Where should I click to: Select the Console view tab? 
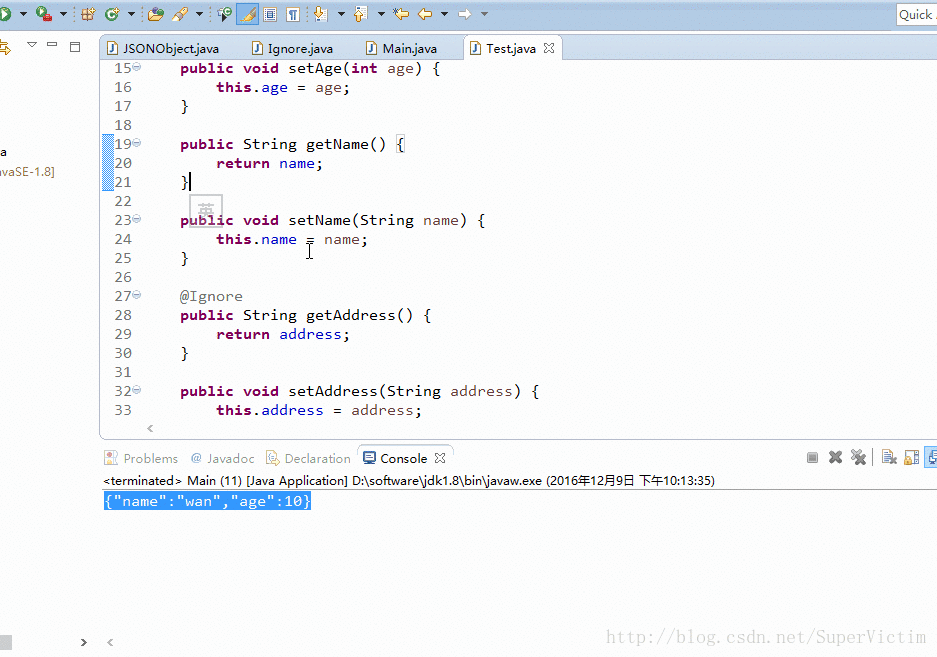[396, 459]
